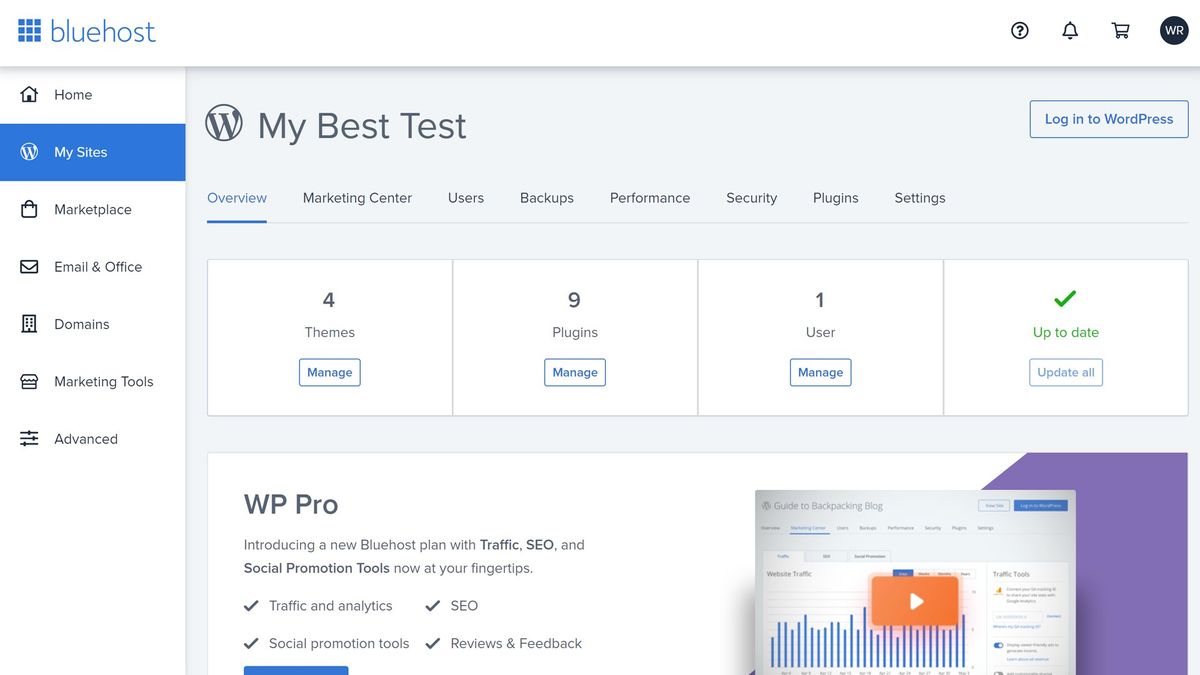The height and width of the screenshot is (675, 1200).
Task: Open Marketing Tools in the sidebar
Action: tap(92, 381)
